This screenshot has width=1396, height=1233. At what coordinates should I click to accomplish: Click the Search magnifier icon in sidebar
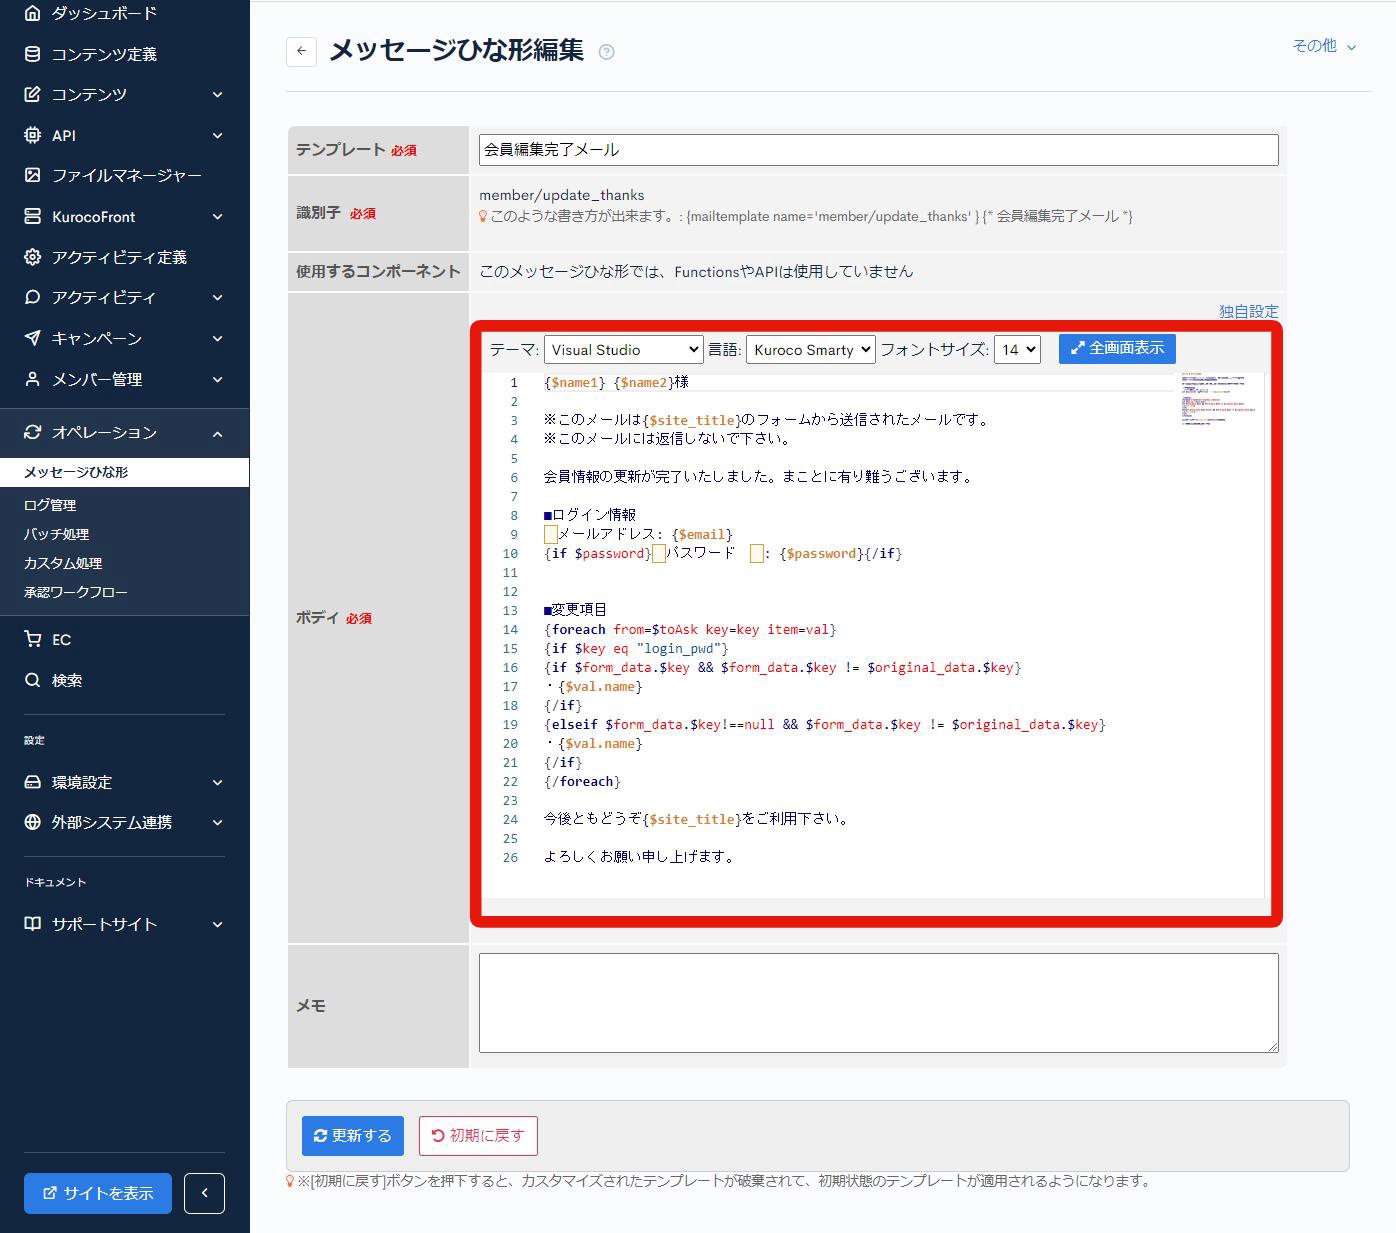(x=33, y=680)
